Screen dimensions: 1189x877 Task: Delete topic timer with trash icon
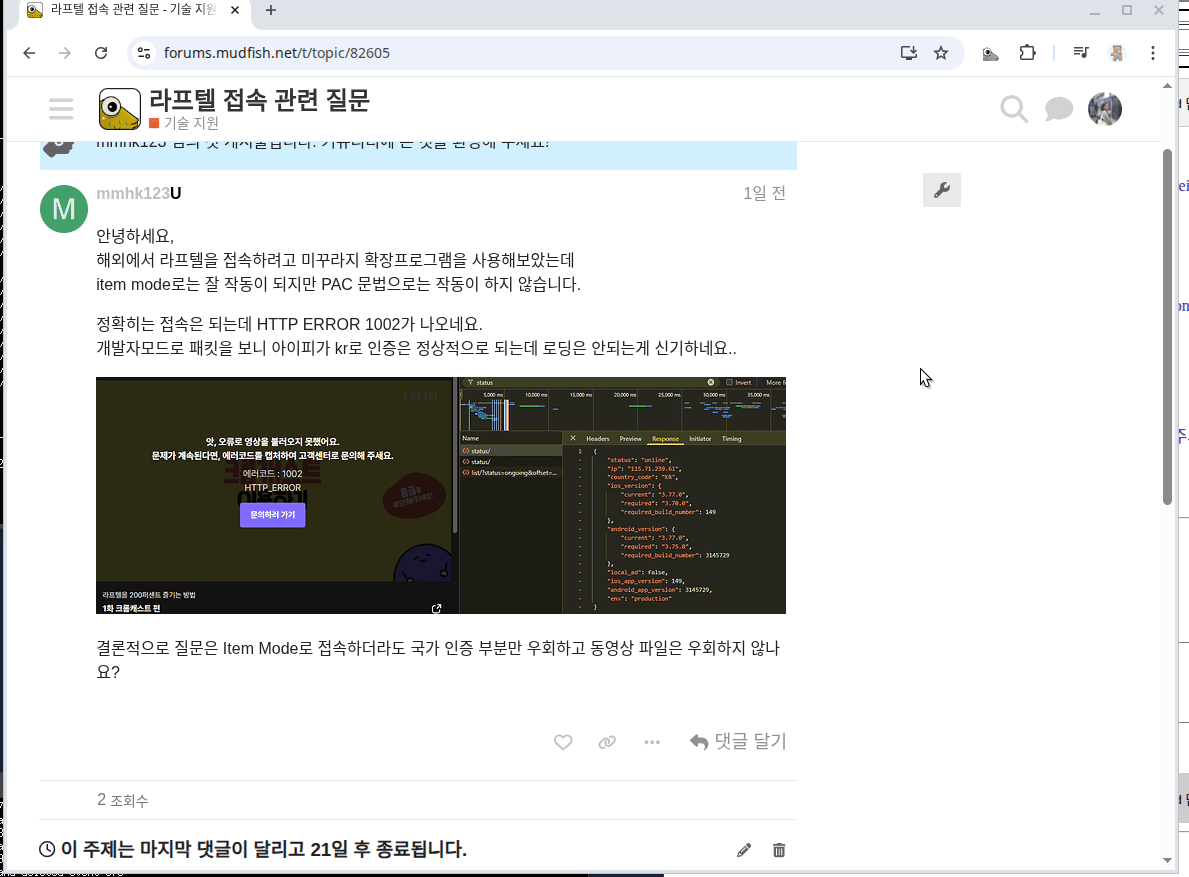[x=779, y=850]
